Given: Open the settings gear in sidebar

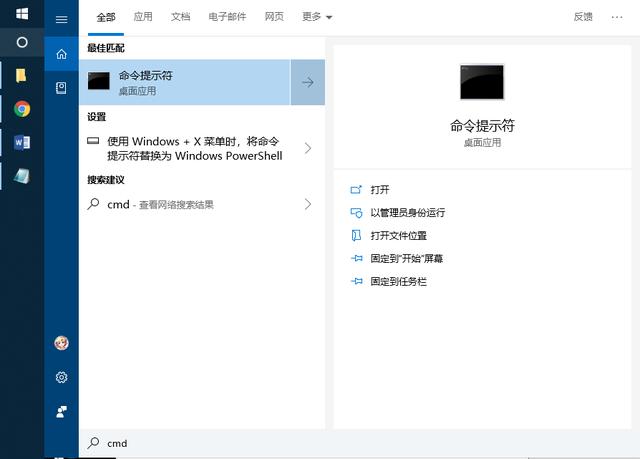Looking at the screenshot, I should pos(61,377).
